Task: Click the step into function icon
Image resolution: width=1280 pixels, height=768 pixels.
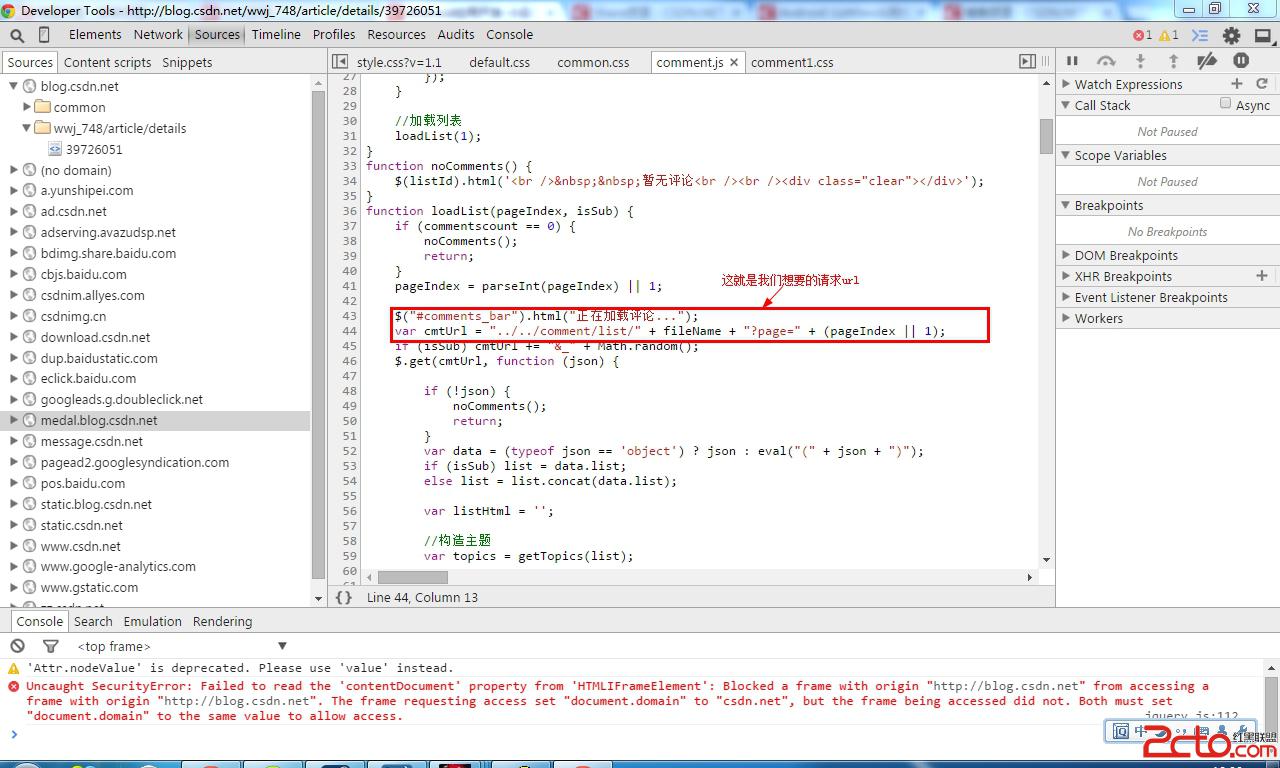Action: click(1140, 61)
